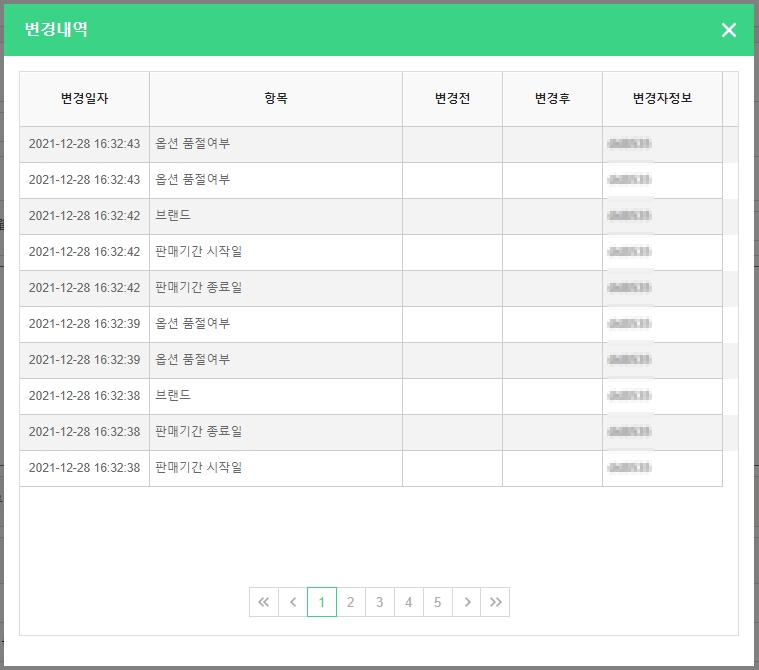Select page 1 in pagination

pos(322,602)
